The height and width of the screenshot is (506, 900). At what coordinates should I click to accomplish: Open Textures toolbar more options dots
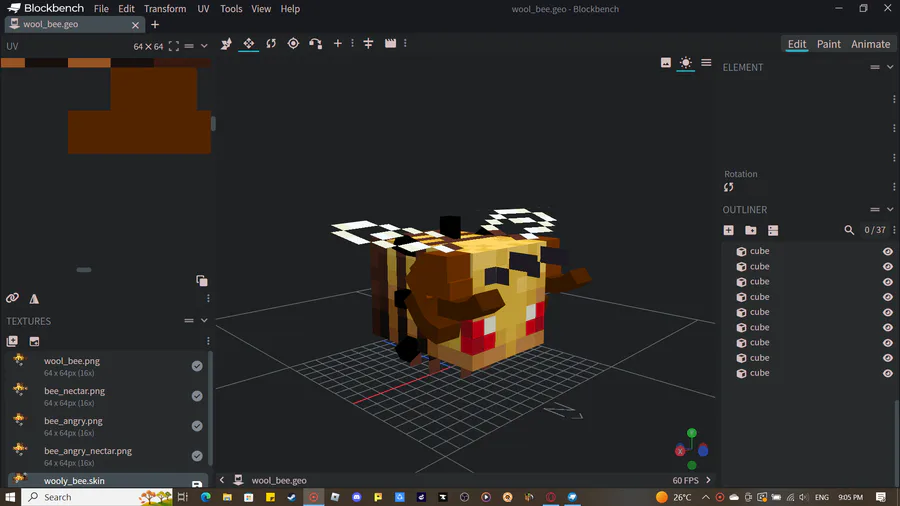click(x=208, y=341)
